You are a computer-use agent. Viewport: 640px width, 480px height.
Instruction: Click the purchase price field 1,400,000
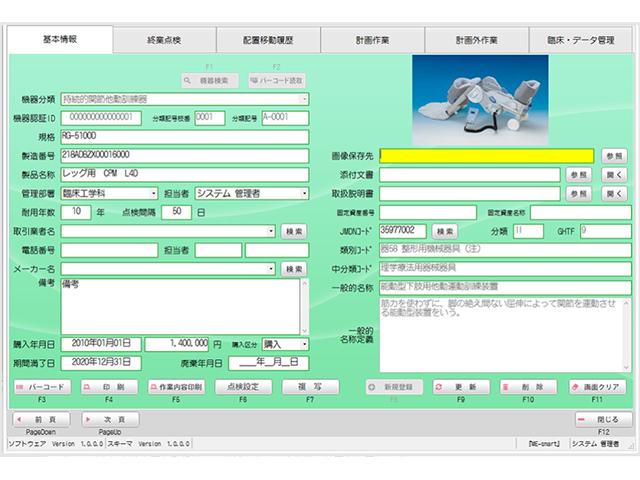(x=177, y=344)
